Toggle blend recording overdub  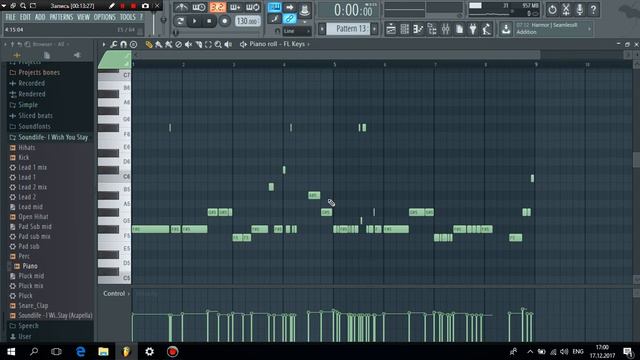(x=235, y=7)
